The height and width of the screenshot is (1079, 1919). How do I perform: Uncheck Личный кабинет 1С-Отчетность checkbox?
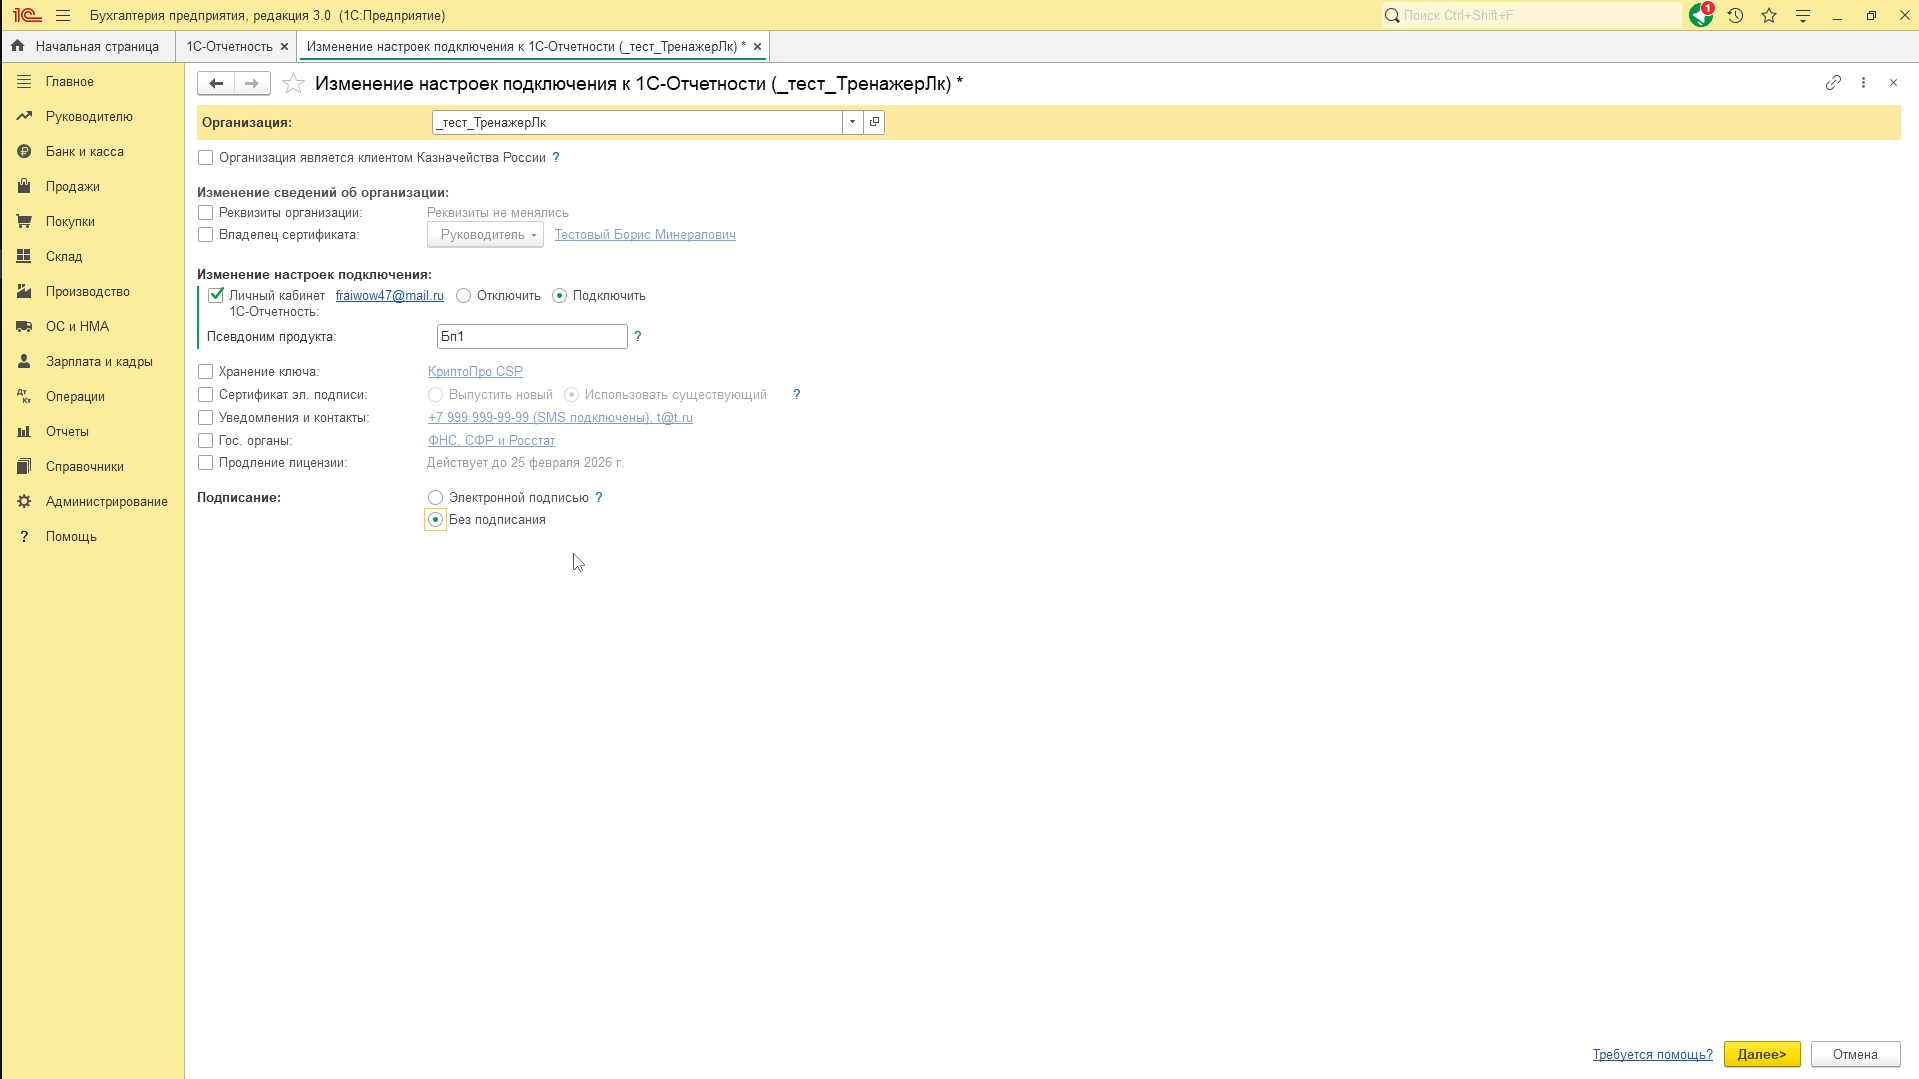pyautogui.click(x=216, y=296)
